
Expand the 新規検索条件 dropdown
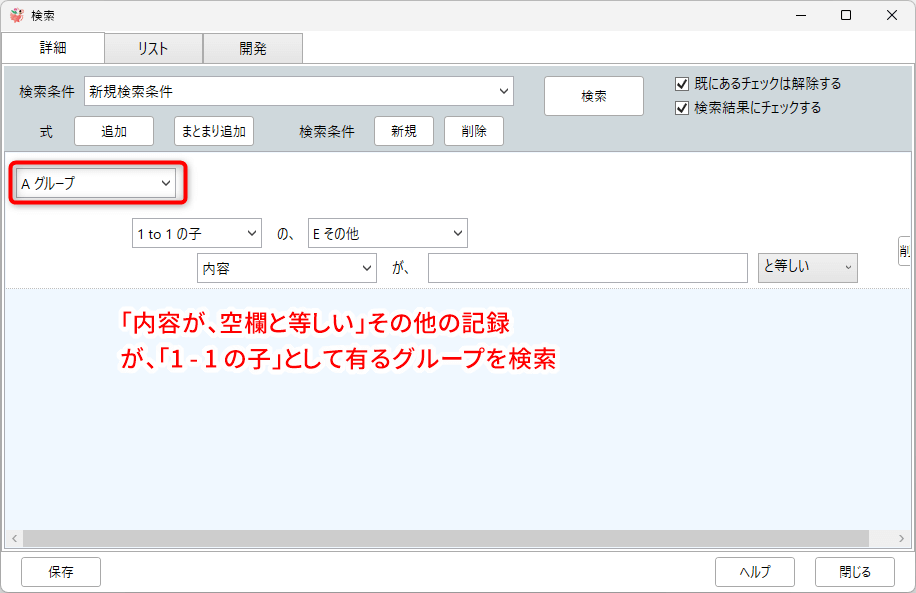[299, 91]
